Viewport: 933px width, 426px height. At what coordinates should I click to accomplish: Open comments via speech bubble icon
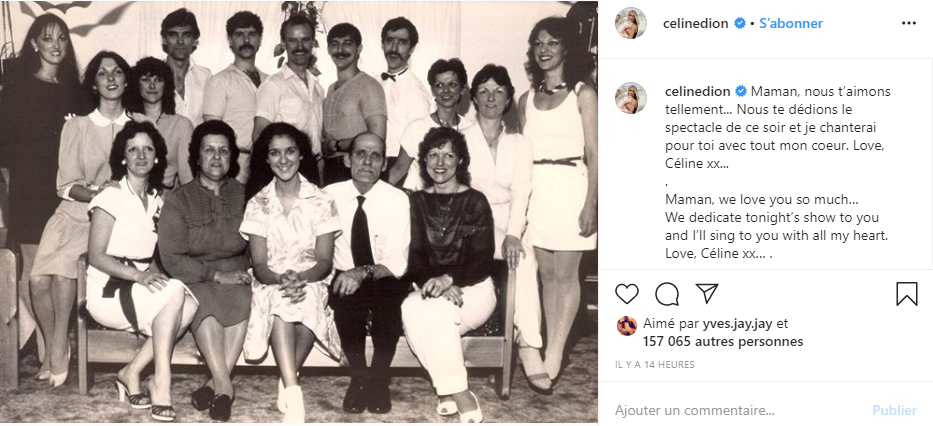click(x=667, y=294)
